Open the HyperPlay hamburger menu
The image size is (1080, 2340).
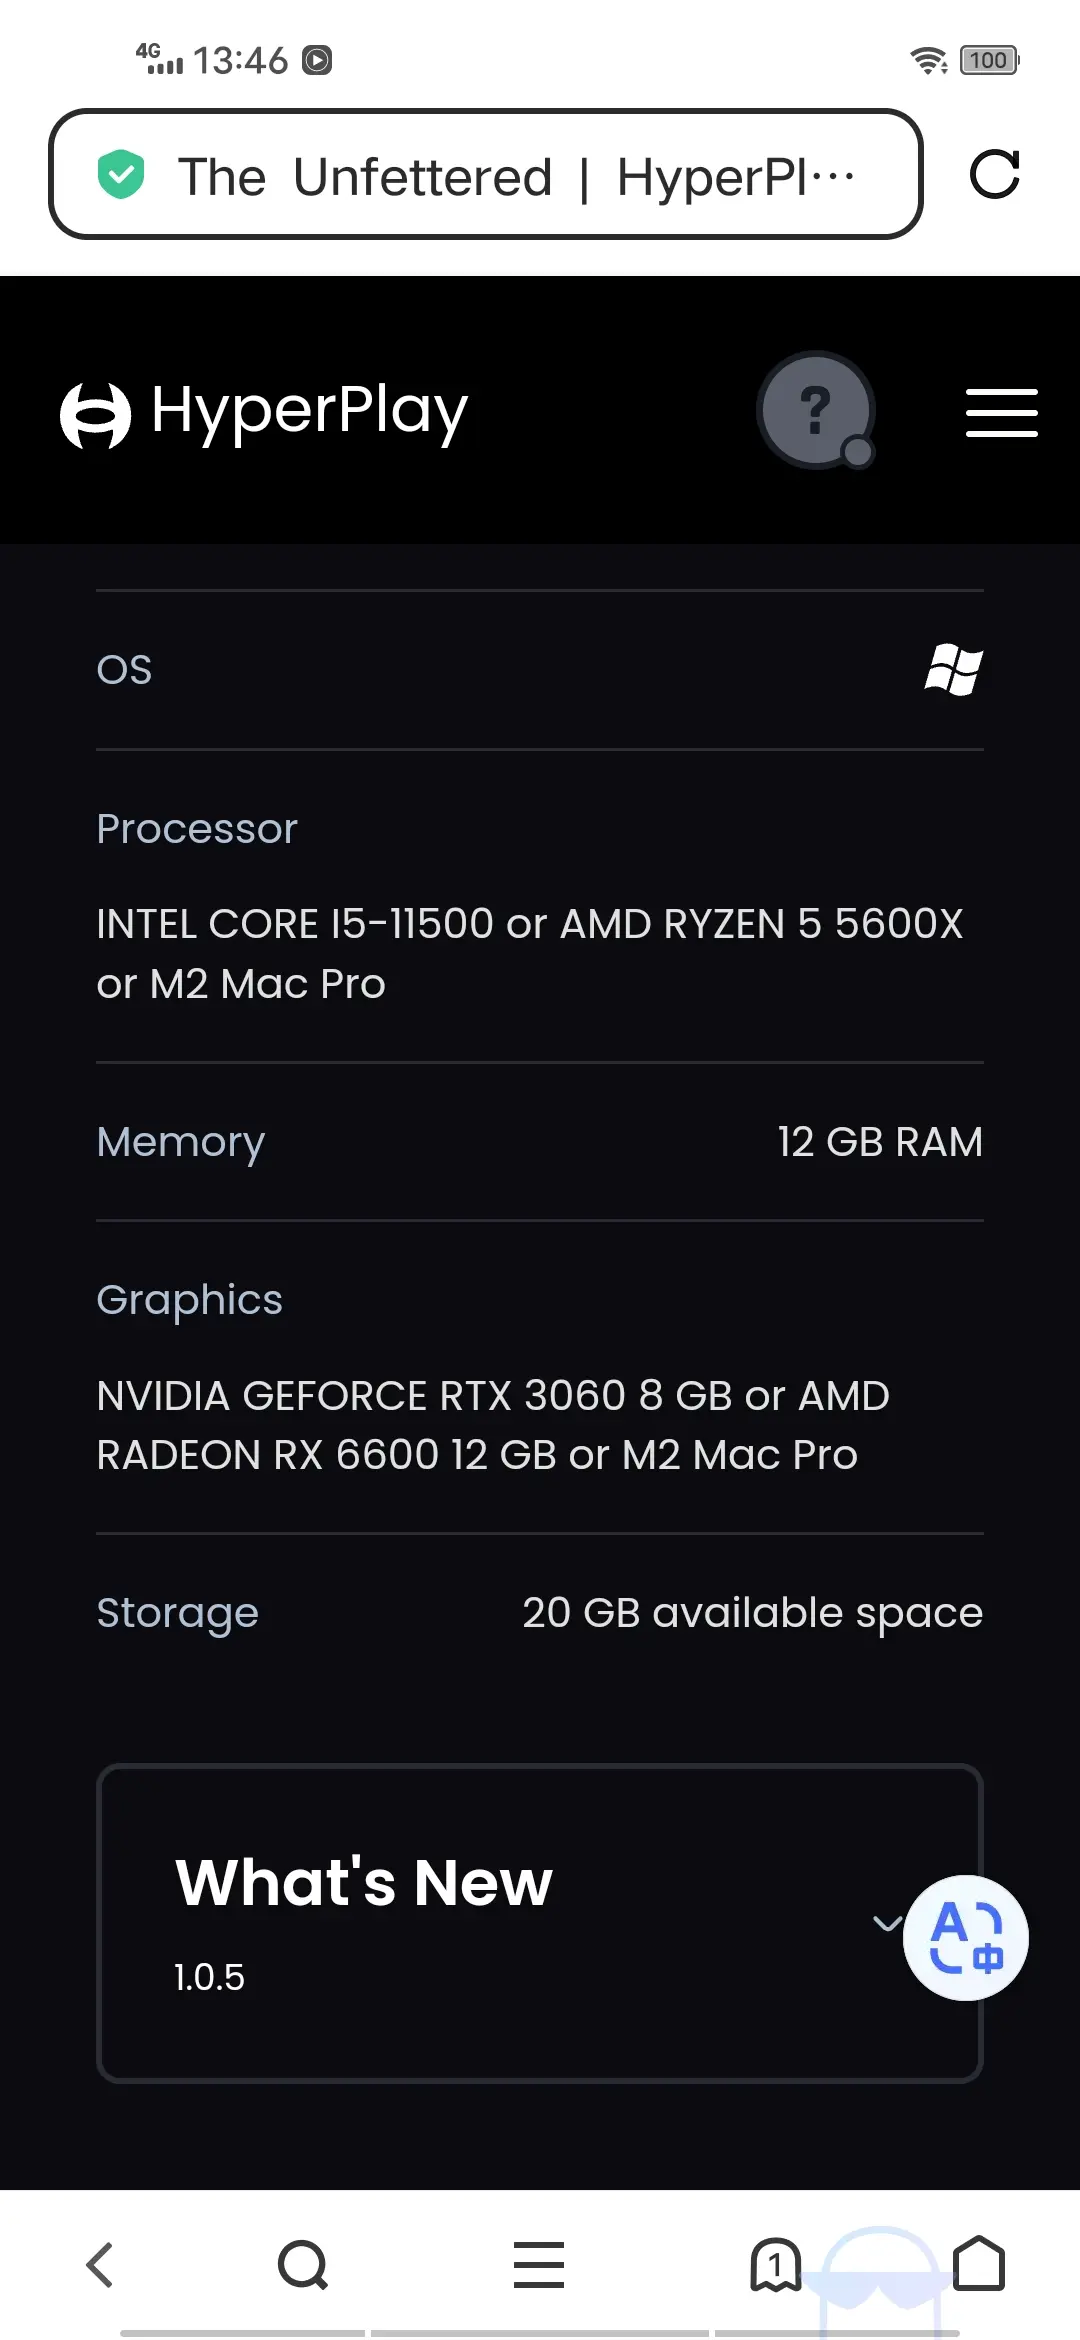point(1001,413)
